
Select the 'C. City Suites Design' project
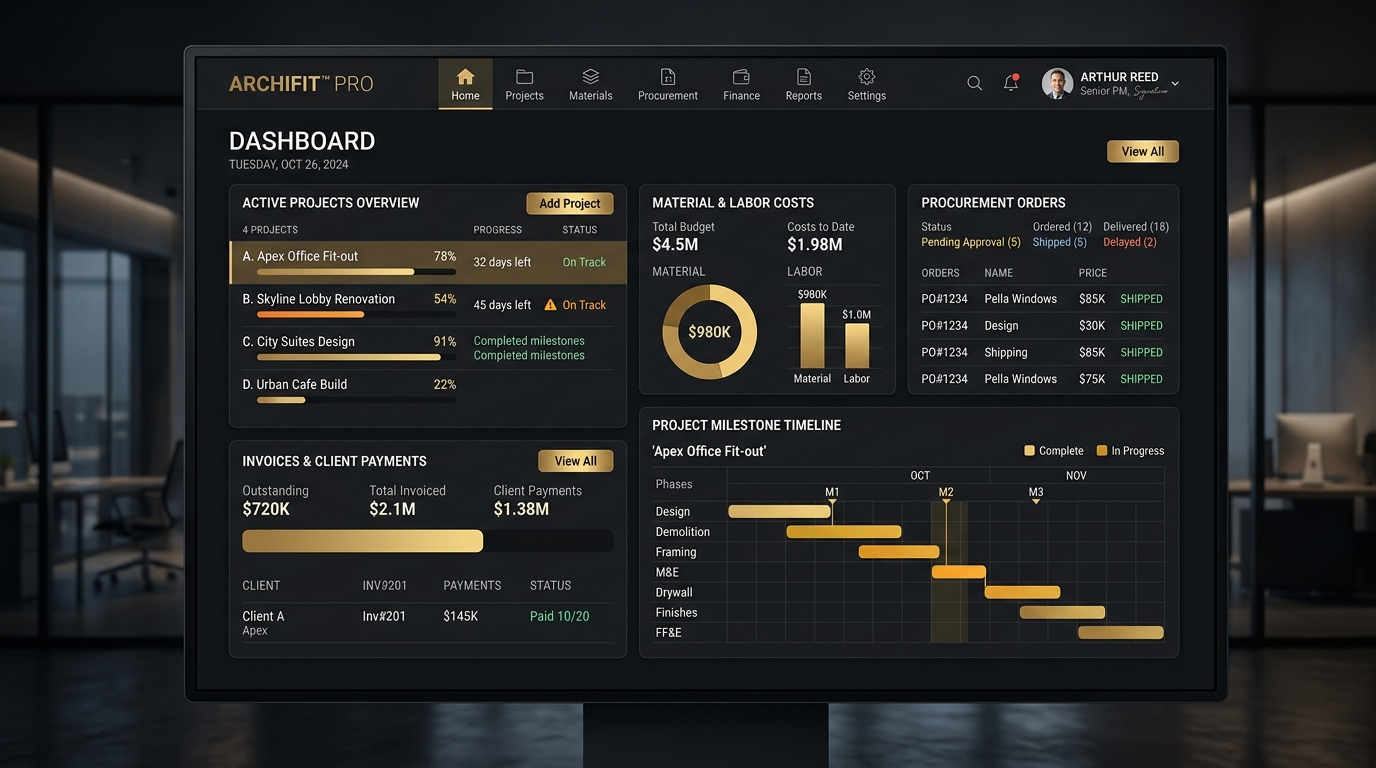click(x=428, y=348)
